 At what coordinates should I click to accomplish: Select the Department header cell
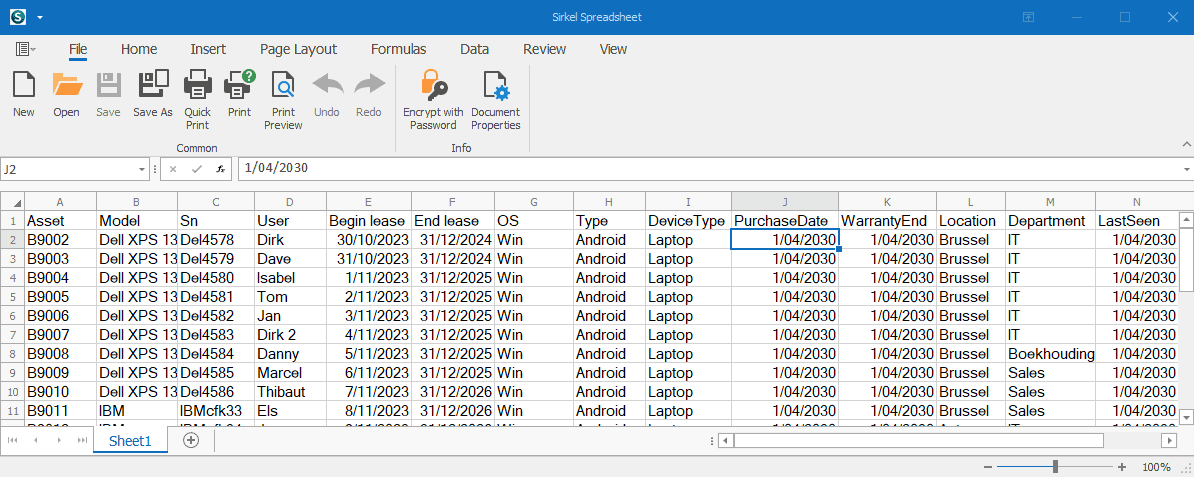[1051, 220]
